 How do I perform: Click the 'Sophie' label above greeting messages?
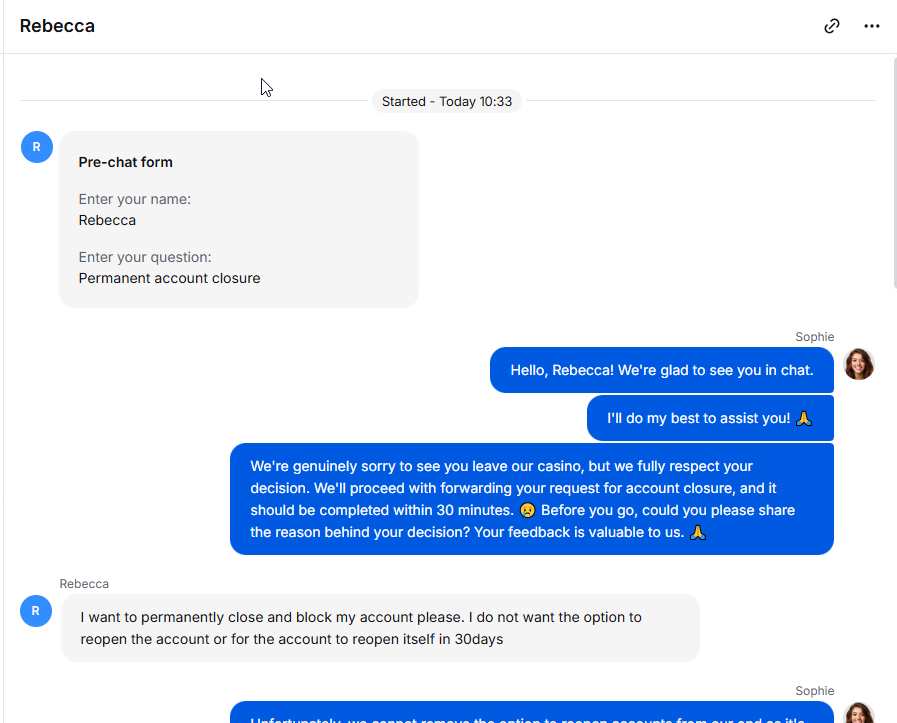click(x=814, y=337)
